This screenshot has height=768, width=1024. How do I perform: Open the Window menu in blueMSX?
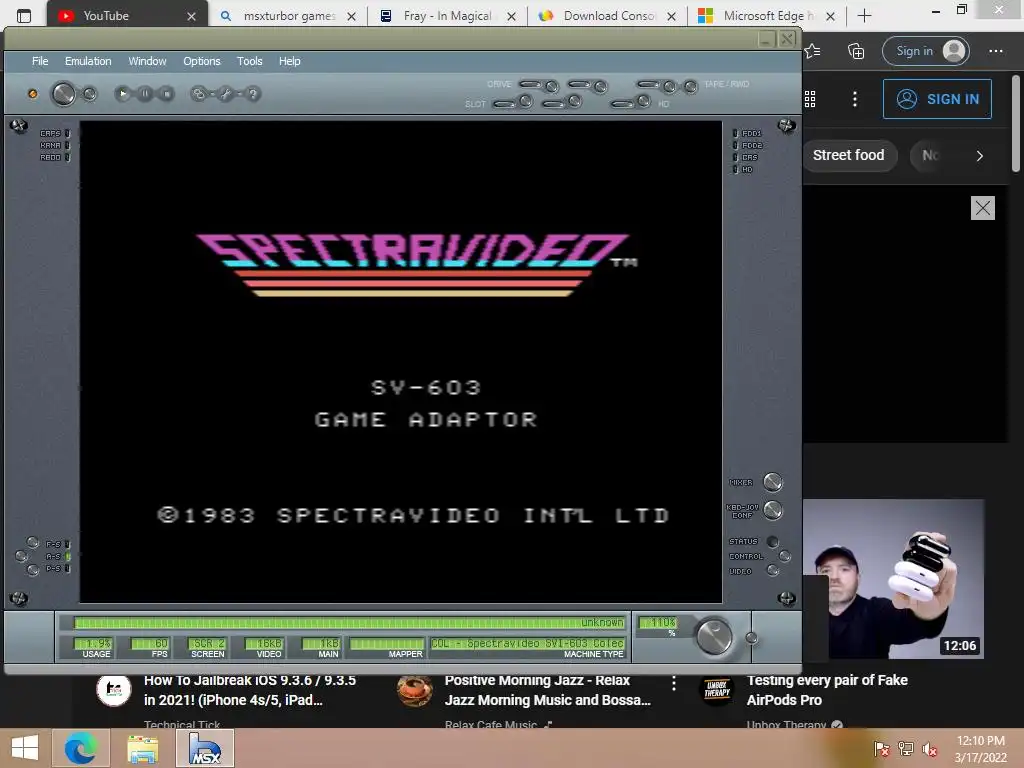click(147, 61)
